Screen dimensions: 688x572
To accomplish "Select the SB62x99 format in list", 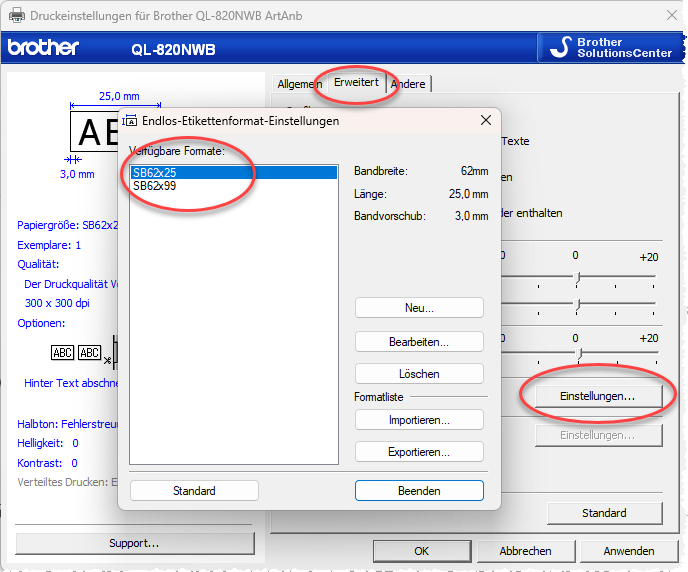I will 234,186.
